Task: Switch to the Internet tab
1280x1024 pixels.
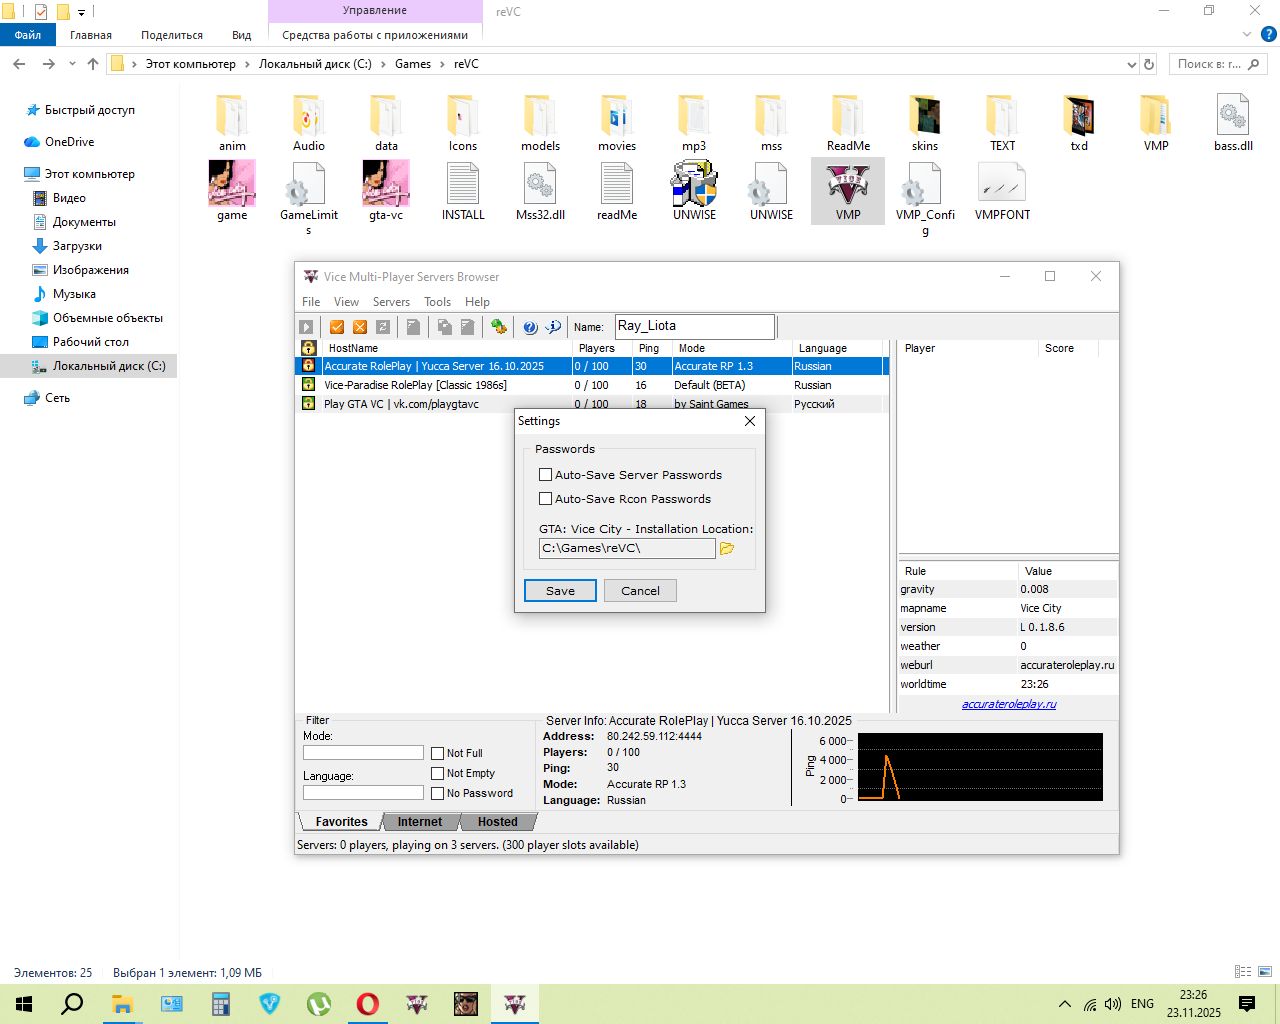Action: click(x=420, y=822)
